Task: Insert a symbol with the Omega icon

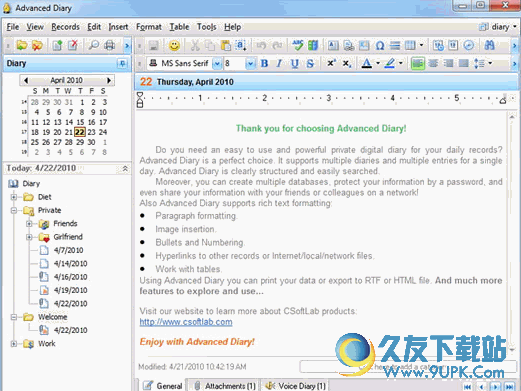Action: [380, 45]
